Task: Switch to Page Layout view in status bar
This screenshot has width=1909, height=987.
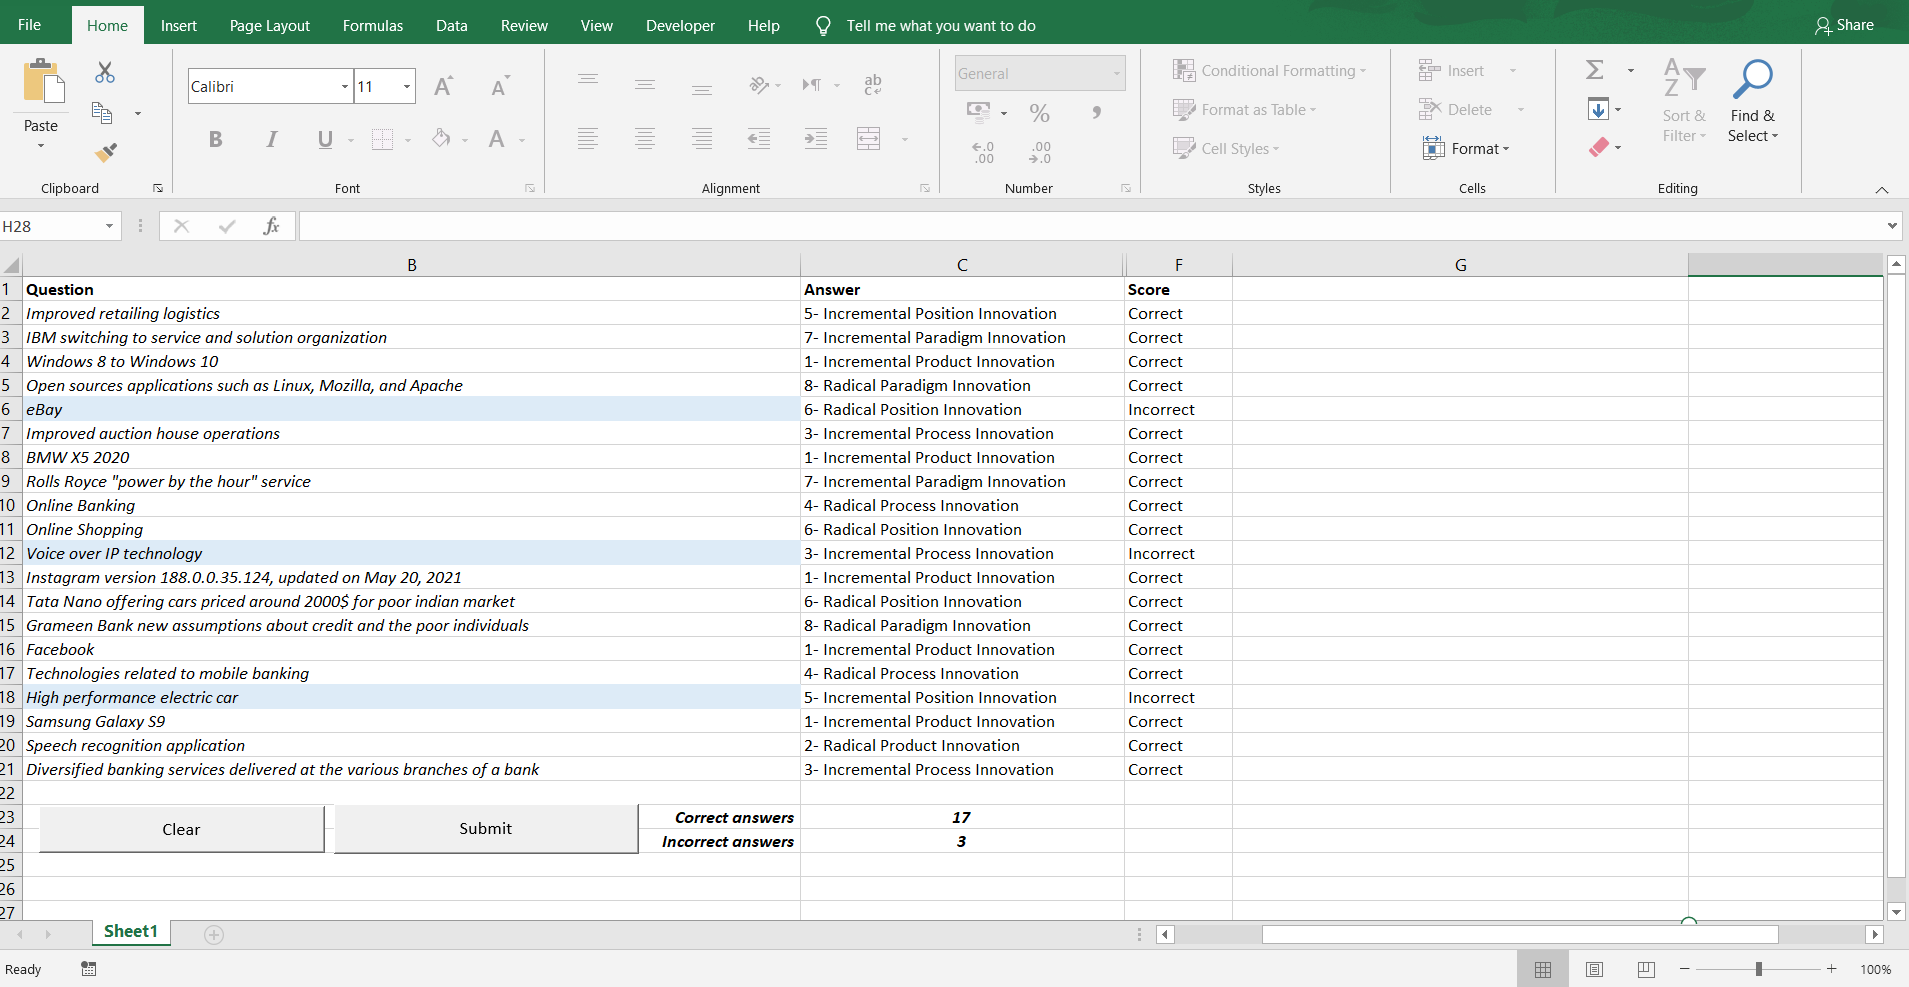Action: tap(1594, 968)
